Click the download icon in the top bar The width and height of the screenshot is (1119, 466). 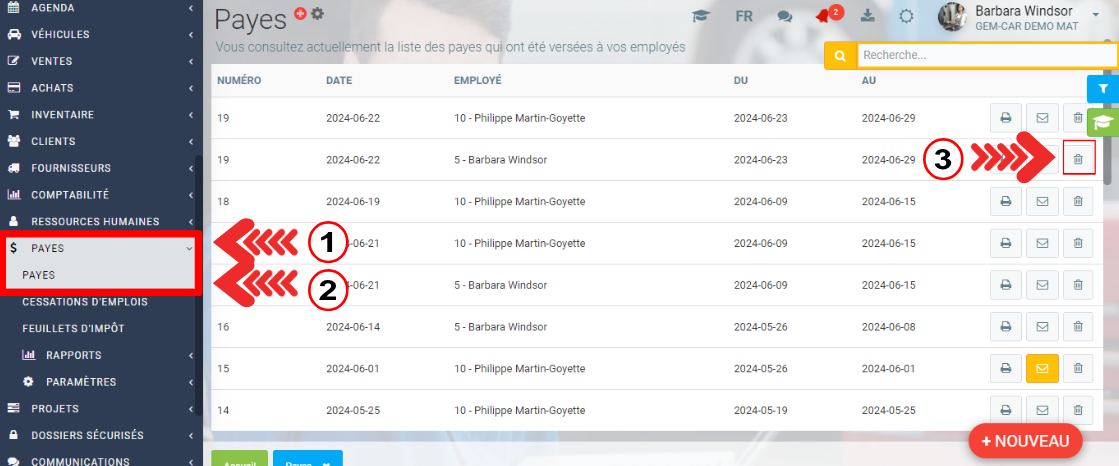868,17
